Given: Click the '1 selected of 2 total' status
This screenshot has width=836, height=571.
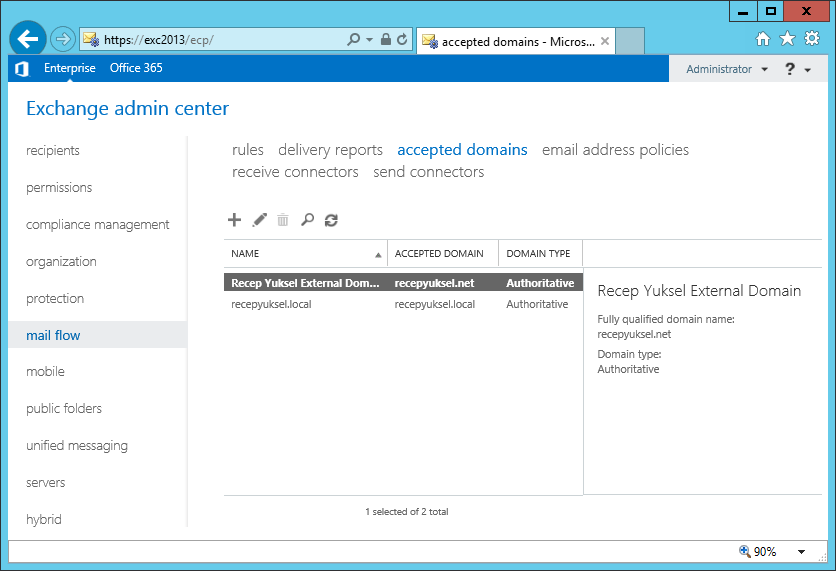Looking at the screenshot, I should [407, 512].
